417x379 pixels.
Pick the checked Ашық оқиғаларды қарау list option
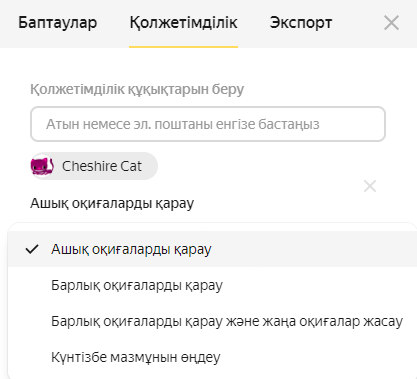(212, 249)
